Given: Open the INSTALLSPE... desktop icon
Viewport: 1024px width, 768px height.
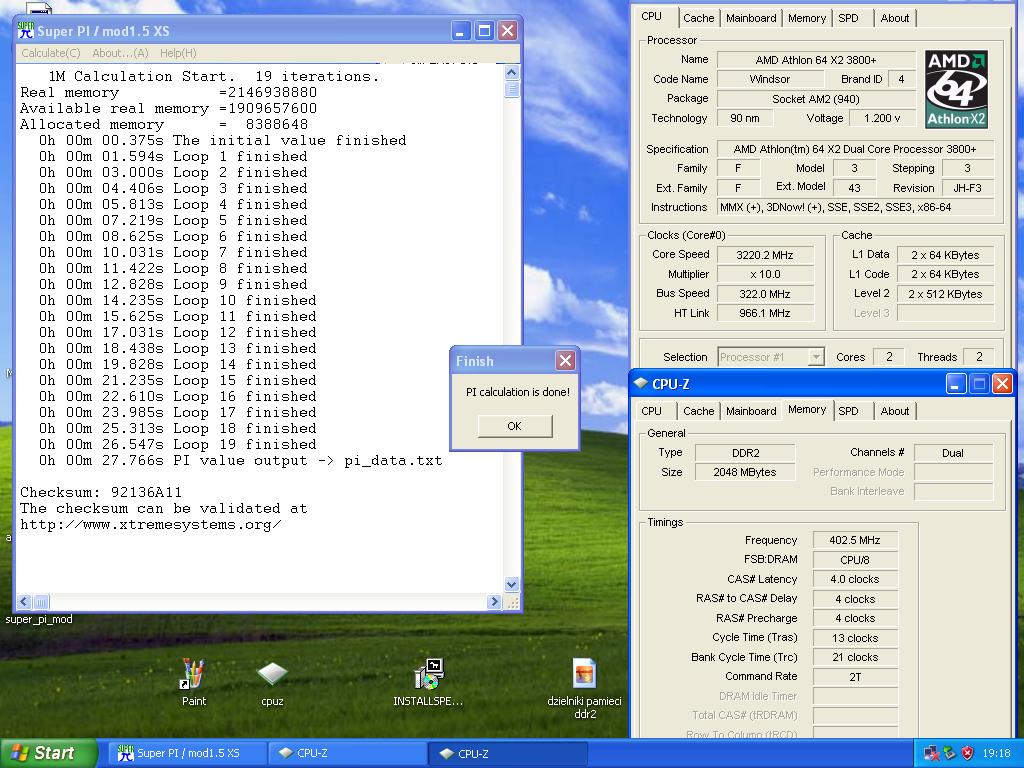Looking at the screenshot, I should click(428, 682).
